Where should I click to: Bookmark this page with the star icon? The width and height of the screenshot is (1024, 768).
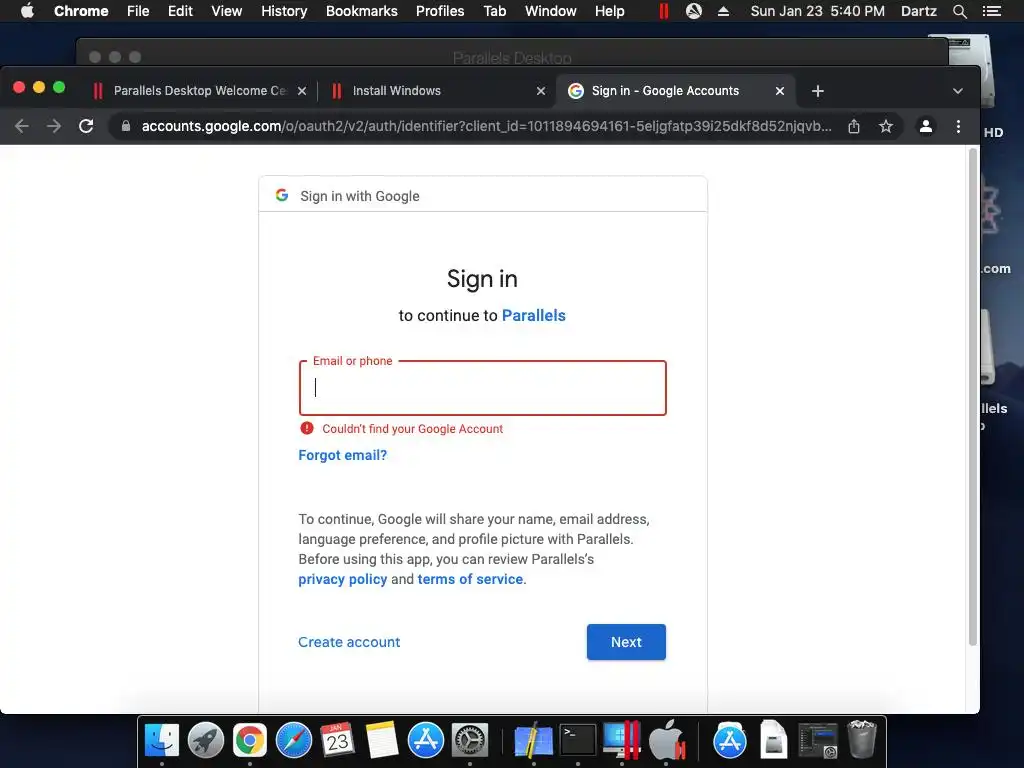point(886,126)
